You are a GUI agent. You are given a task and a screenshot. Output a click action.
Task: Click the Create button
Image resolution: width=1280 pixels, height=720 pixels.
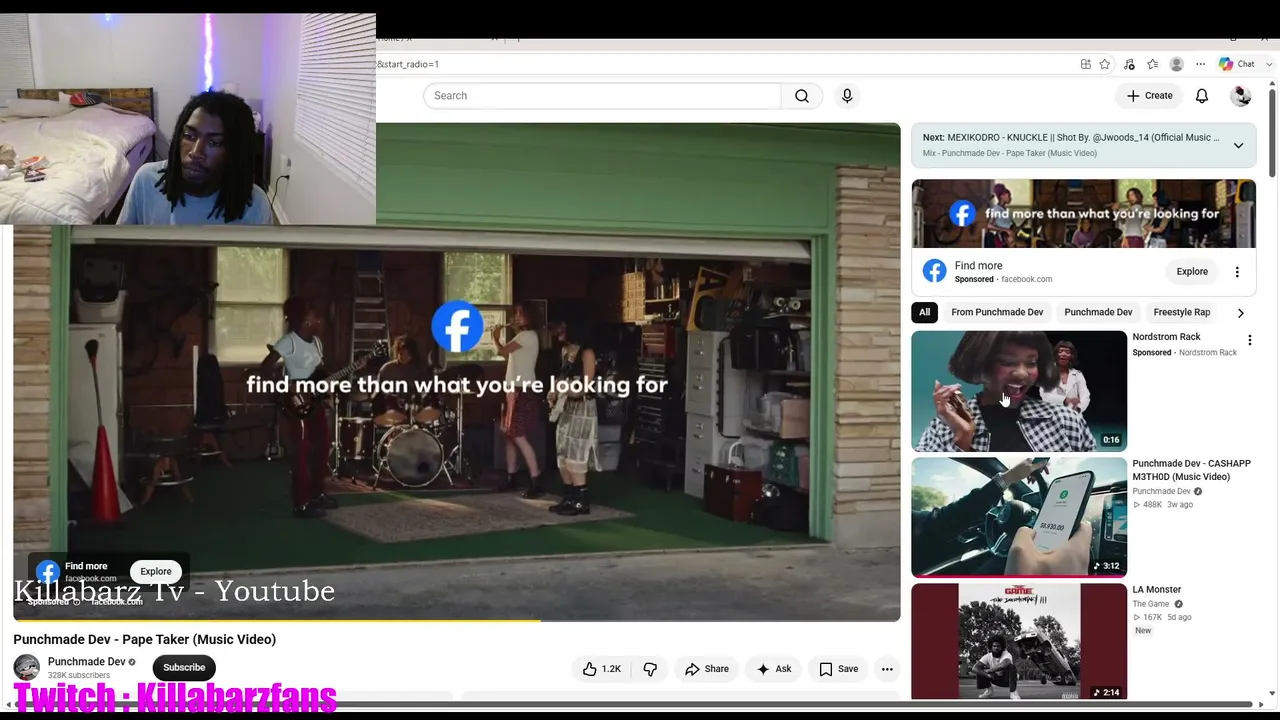pos(1149,96)
